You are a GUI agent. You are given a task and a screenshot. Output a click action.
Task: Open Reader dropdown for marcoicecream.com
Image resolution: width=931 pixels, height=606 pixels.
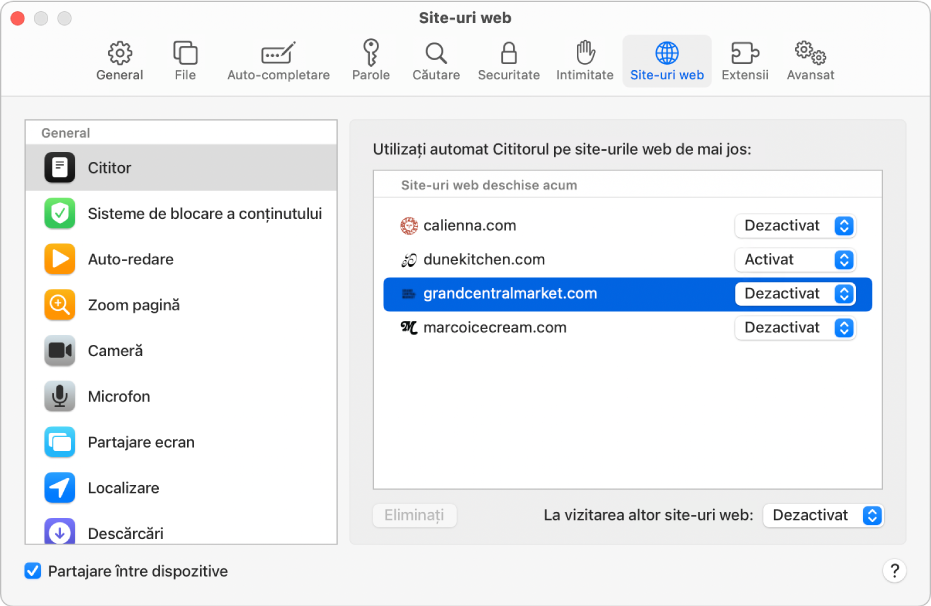[x=795, y=328]
